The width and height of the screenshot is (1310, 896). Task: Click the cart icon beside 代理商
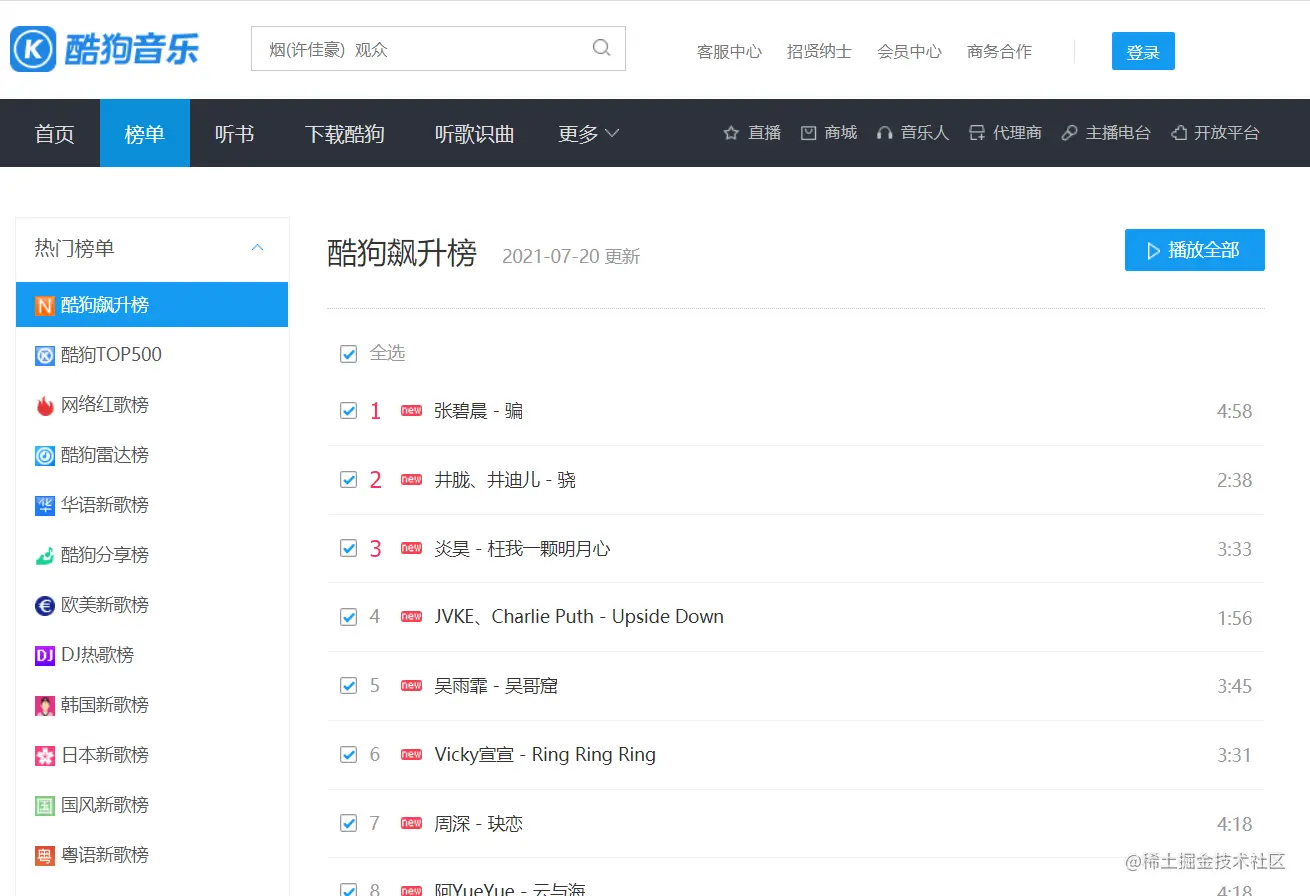977,133
